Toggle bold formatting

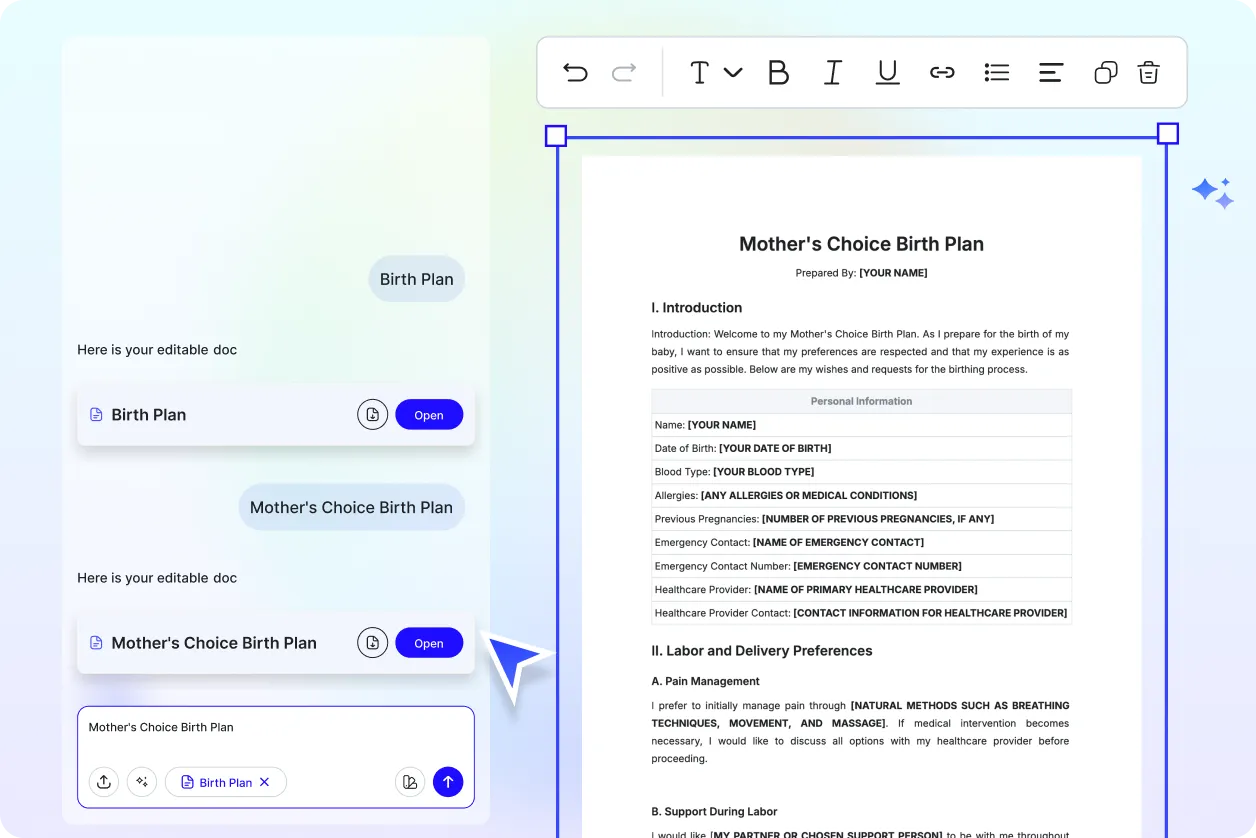[x=778, y=72]
